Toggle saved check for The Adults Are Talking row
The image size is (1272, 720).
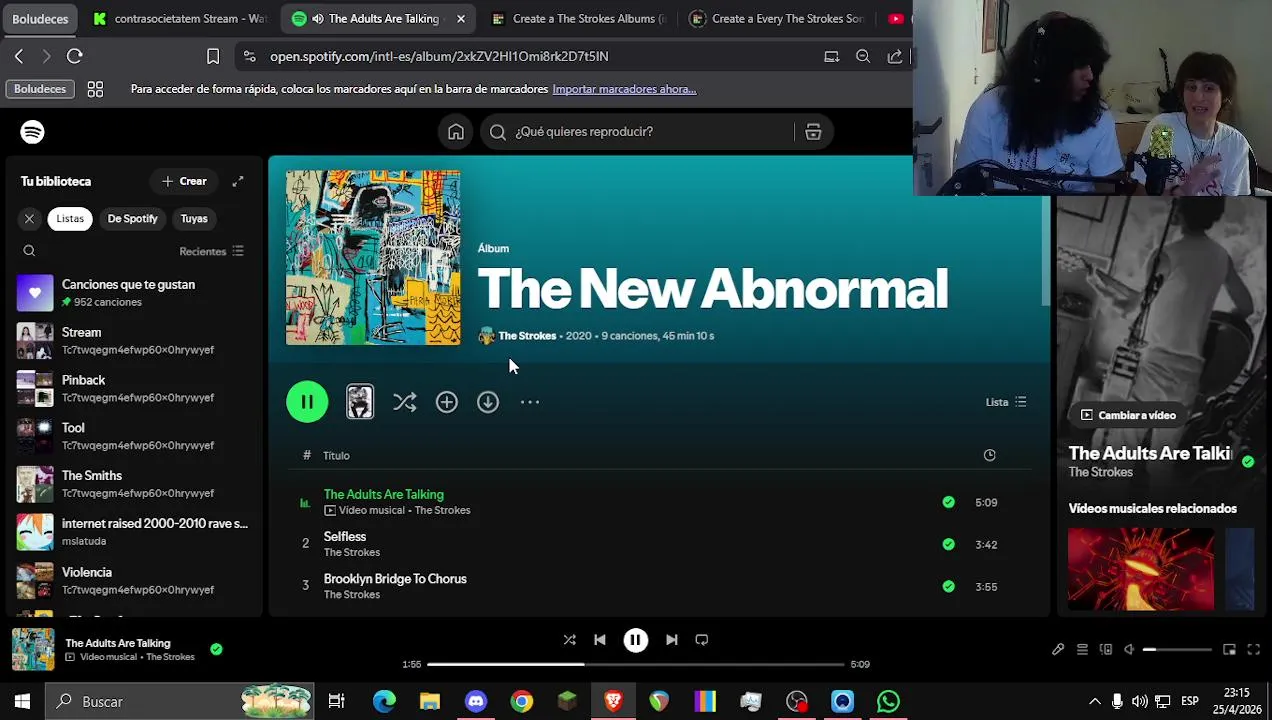tap(948, 503)
